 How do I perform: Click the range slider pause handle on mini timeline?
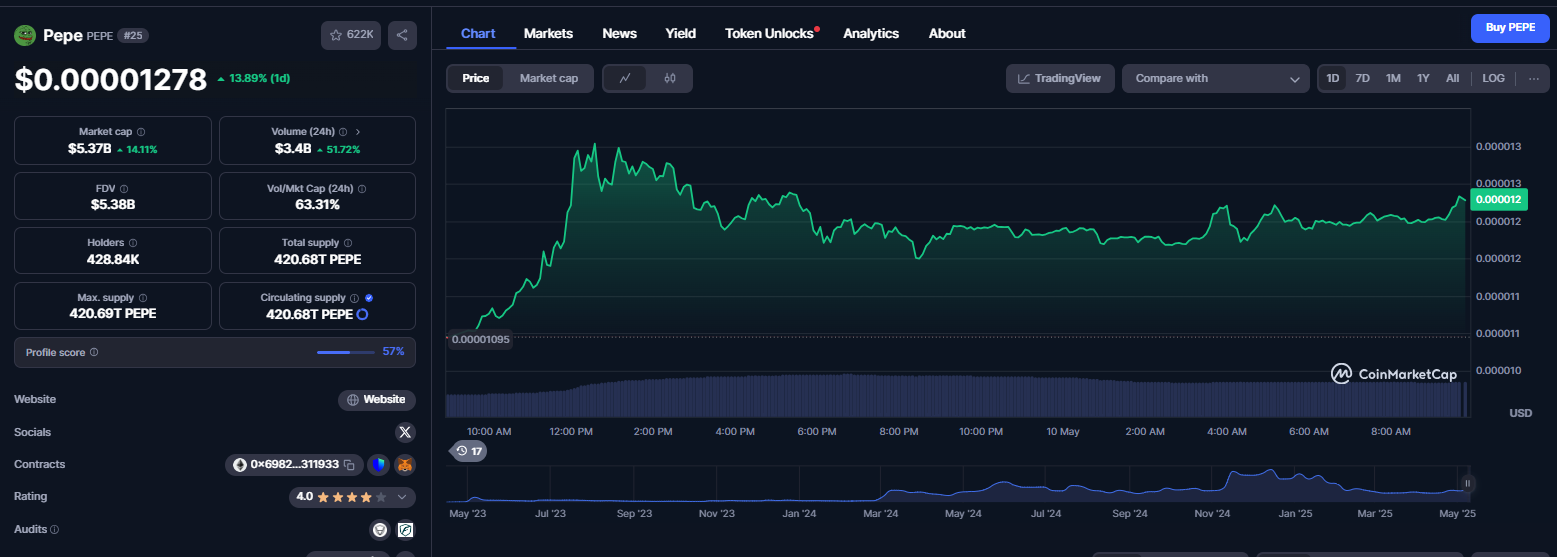1468,484
